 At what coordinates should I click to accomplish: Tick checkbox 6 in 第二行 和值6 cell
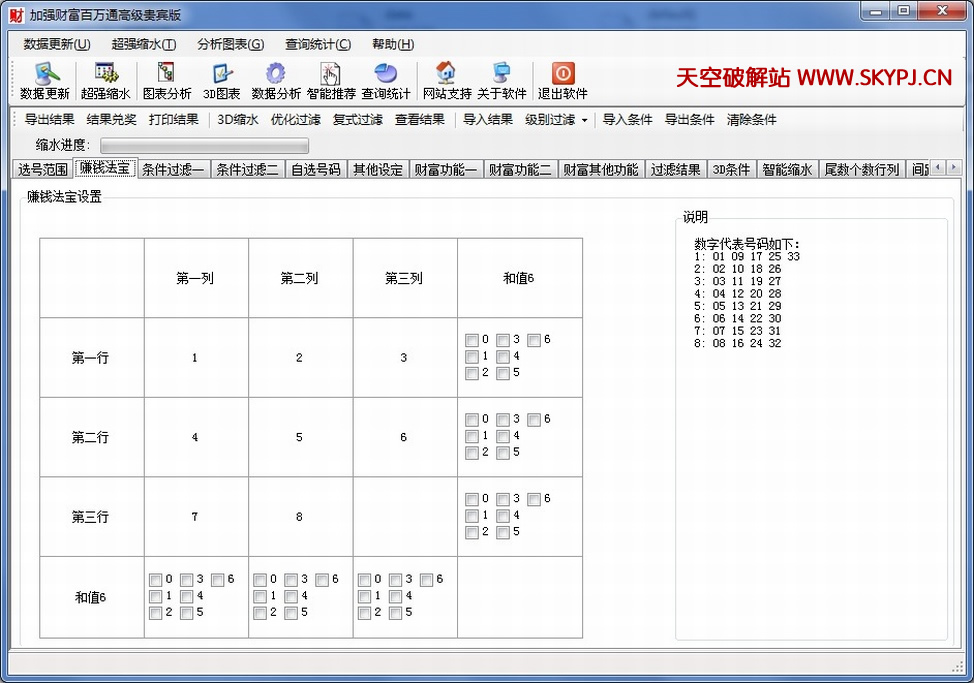534,420
